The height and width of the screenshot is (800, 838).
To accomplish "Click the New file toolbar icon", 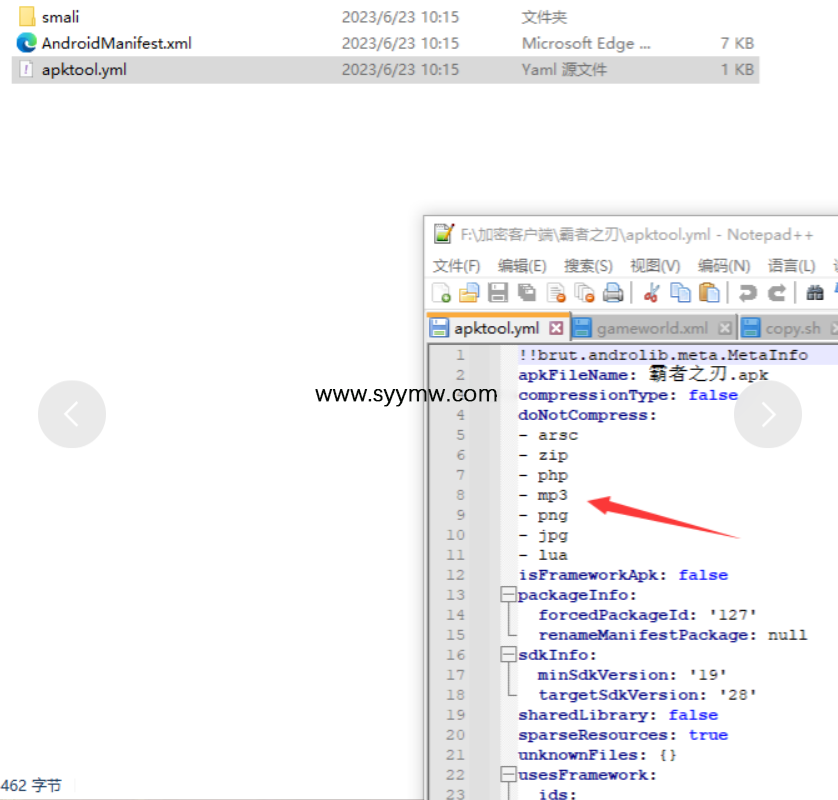I will tap(441, 293).
